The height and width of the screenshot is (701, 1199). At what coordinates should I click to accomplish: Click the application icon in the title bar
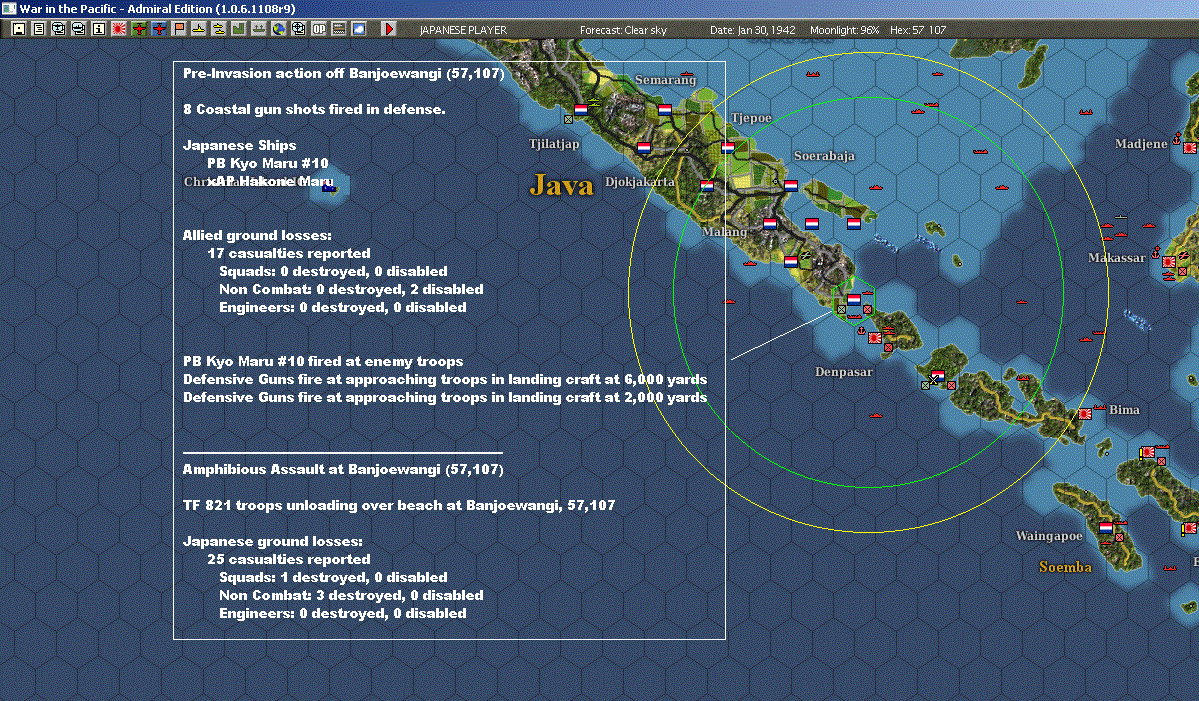point(8,8)
